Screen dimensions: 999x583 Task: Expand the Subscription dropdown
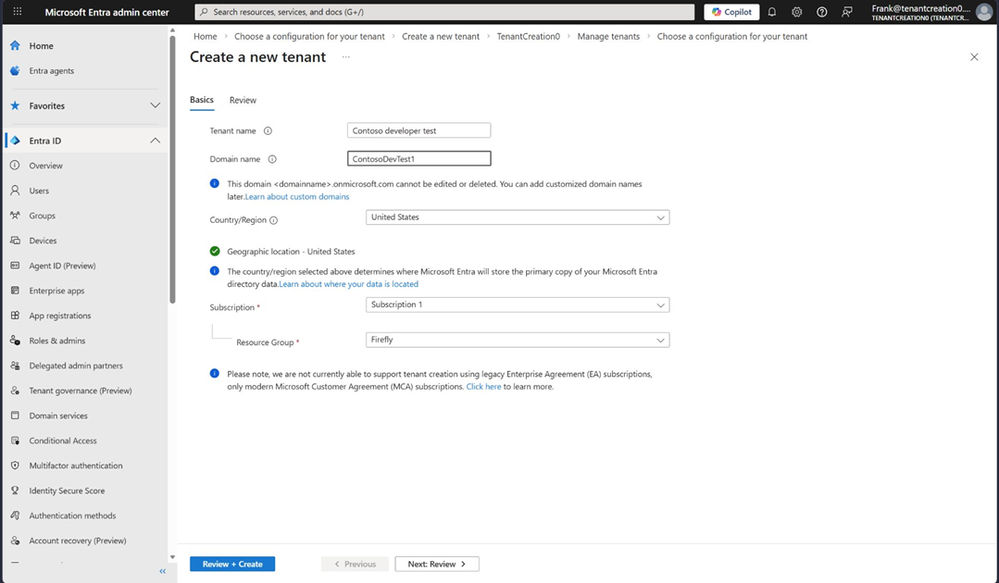pyautogui.click(x=517, y=305)
